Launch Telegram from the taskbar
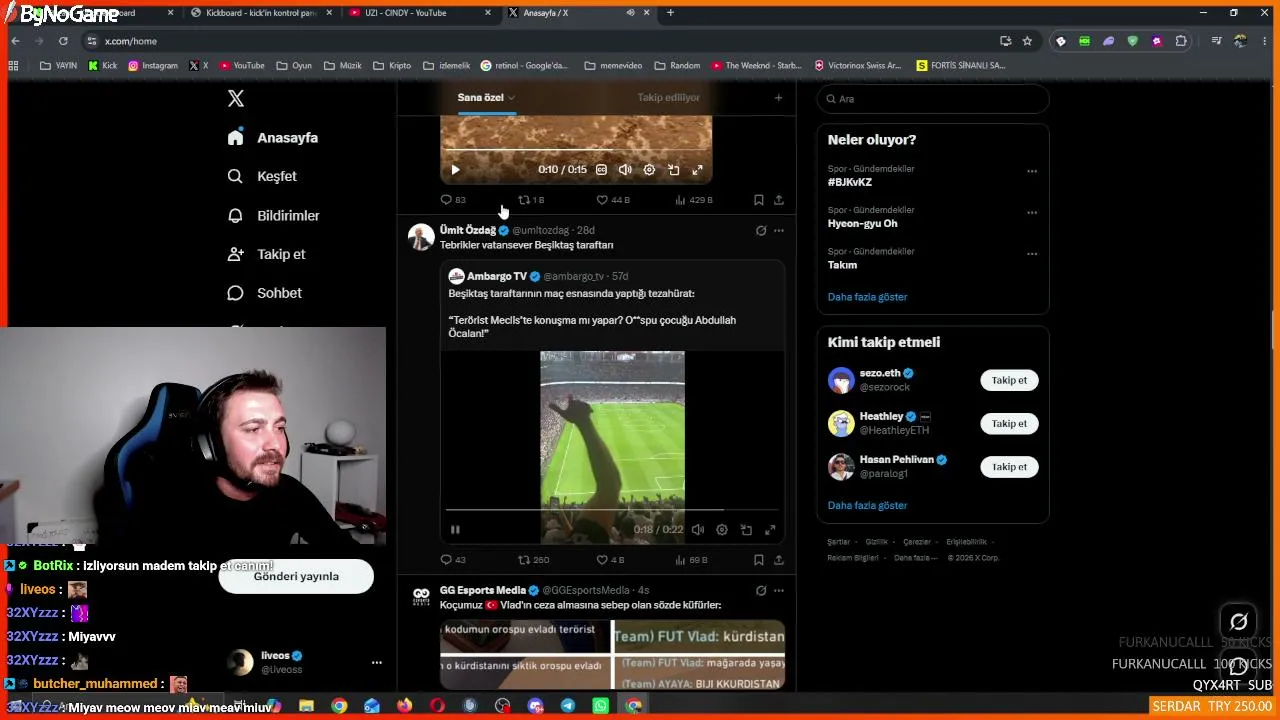The height and width of the screenshot is (720, 1280). (568, 706)
